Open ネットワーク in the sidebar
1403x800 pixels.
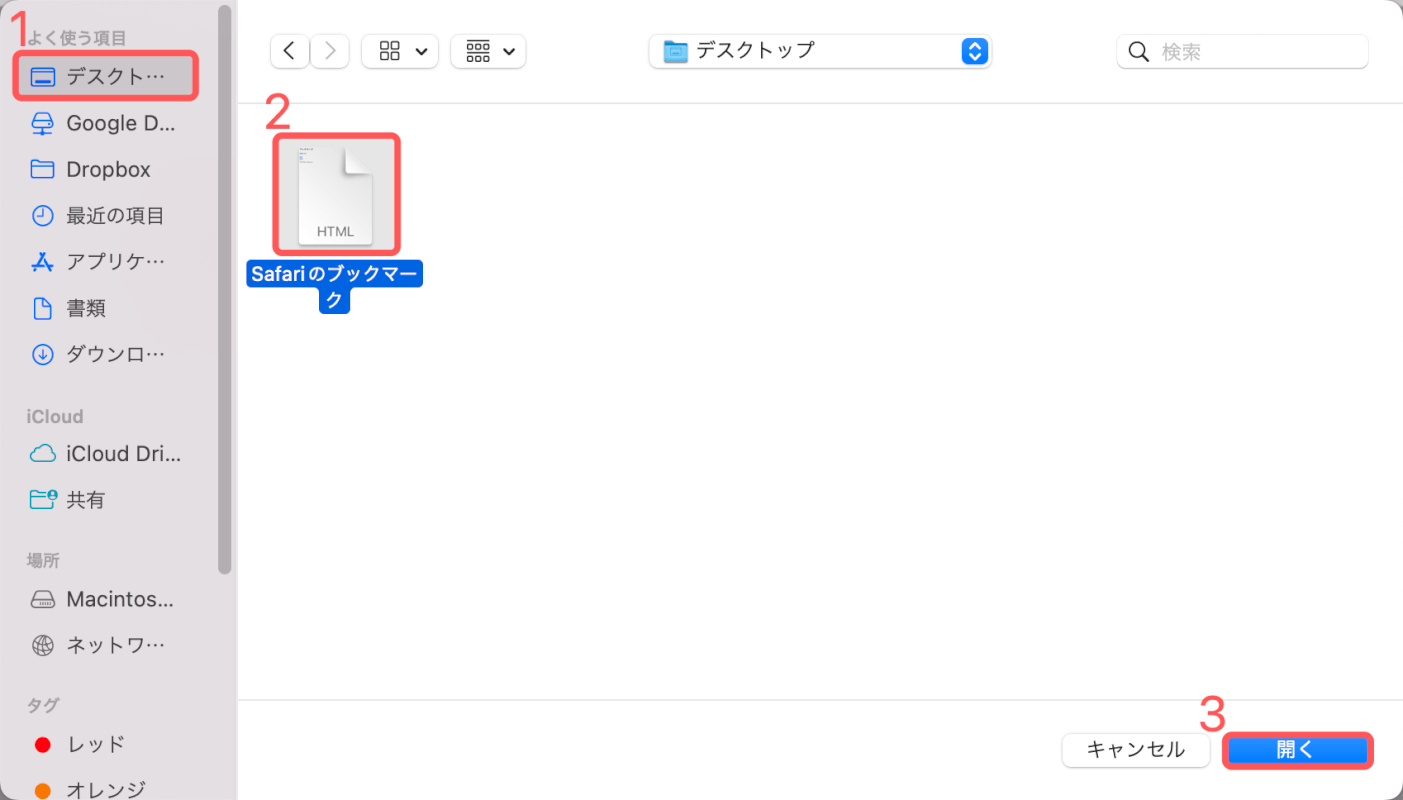(106, 645)
